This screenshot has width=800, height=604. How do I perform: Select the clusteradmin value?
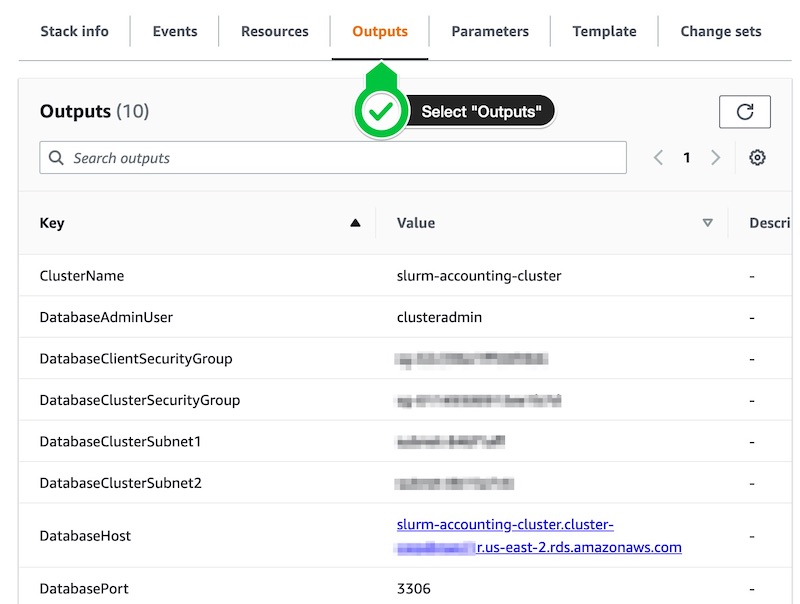439,317
